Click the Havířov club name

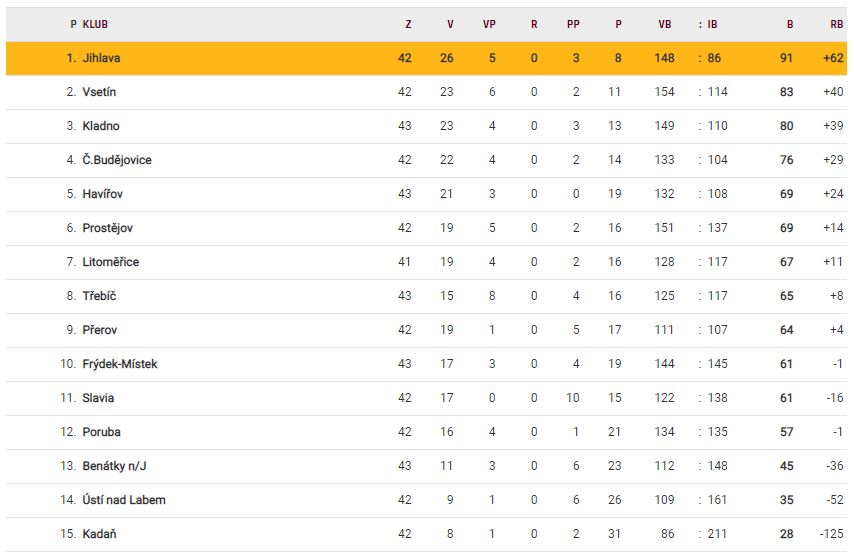103,194
